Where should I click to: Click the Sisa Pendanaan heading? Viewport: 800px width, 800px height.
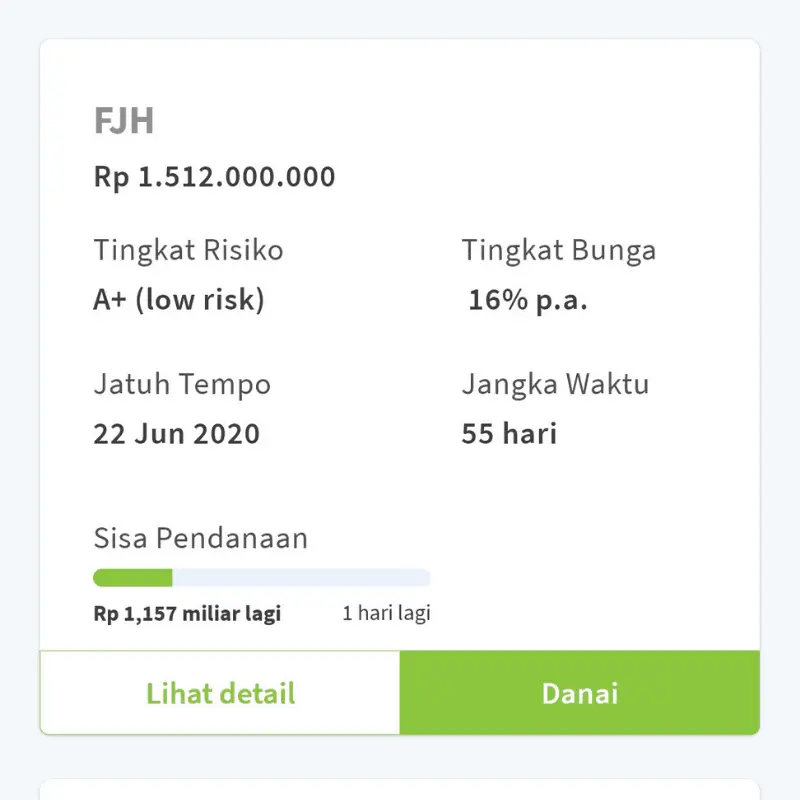click(200, 538)
